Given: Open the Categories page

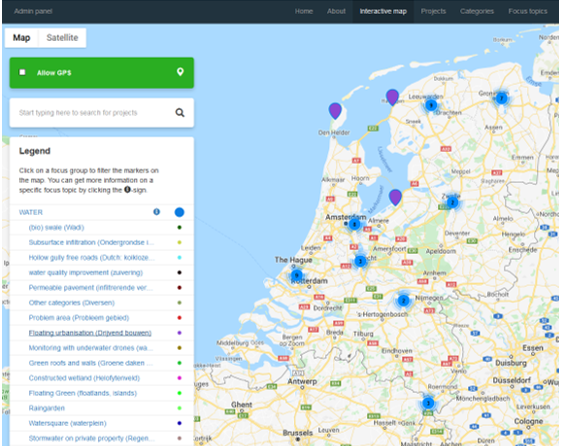Looking at the screenshot, I should tap(476, 11).
